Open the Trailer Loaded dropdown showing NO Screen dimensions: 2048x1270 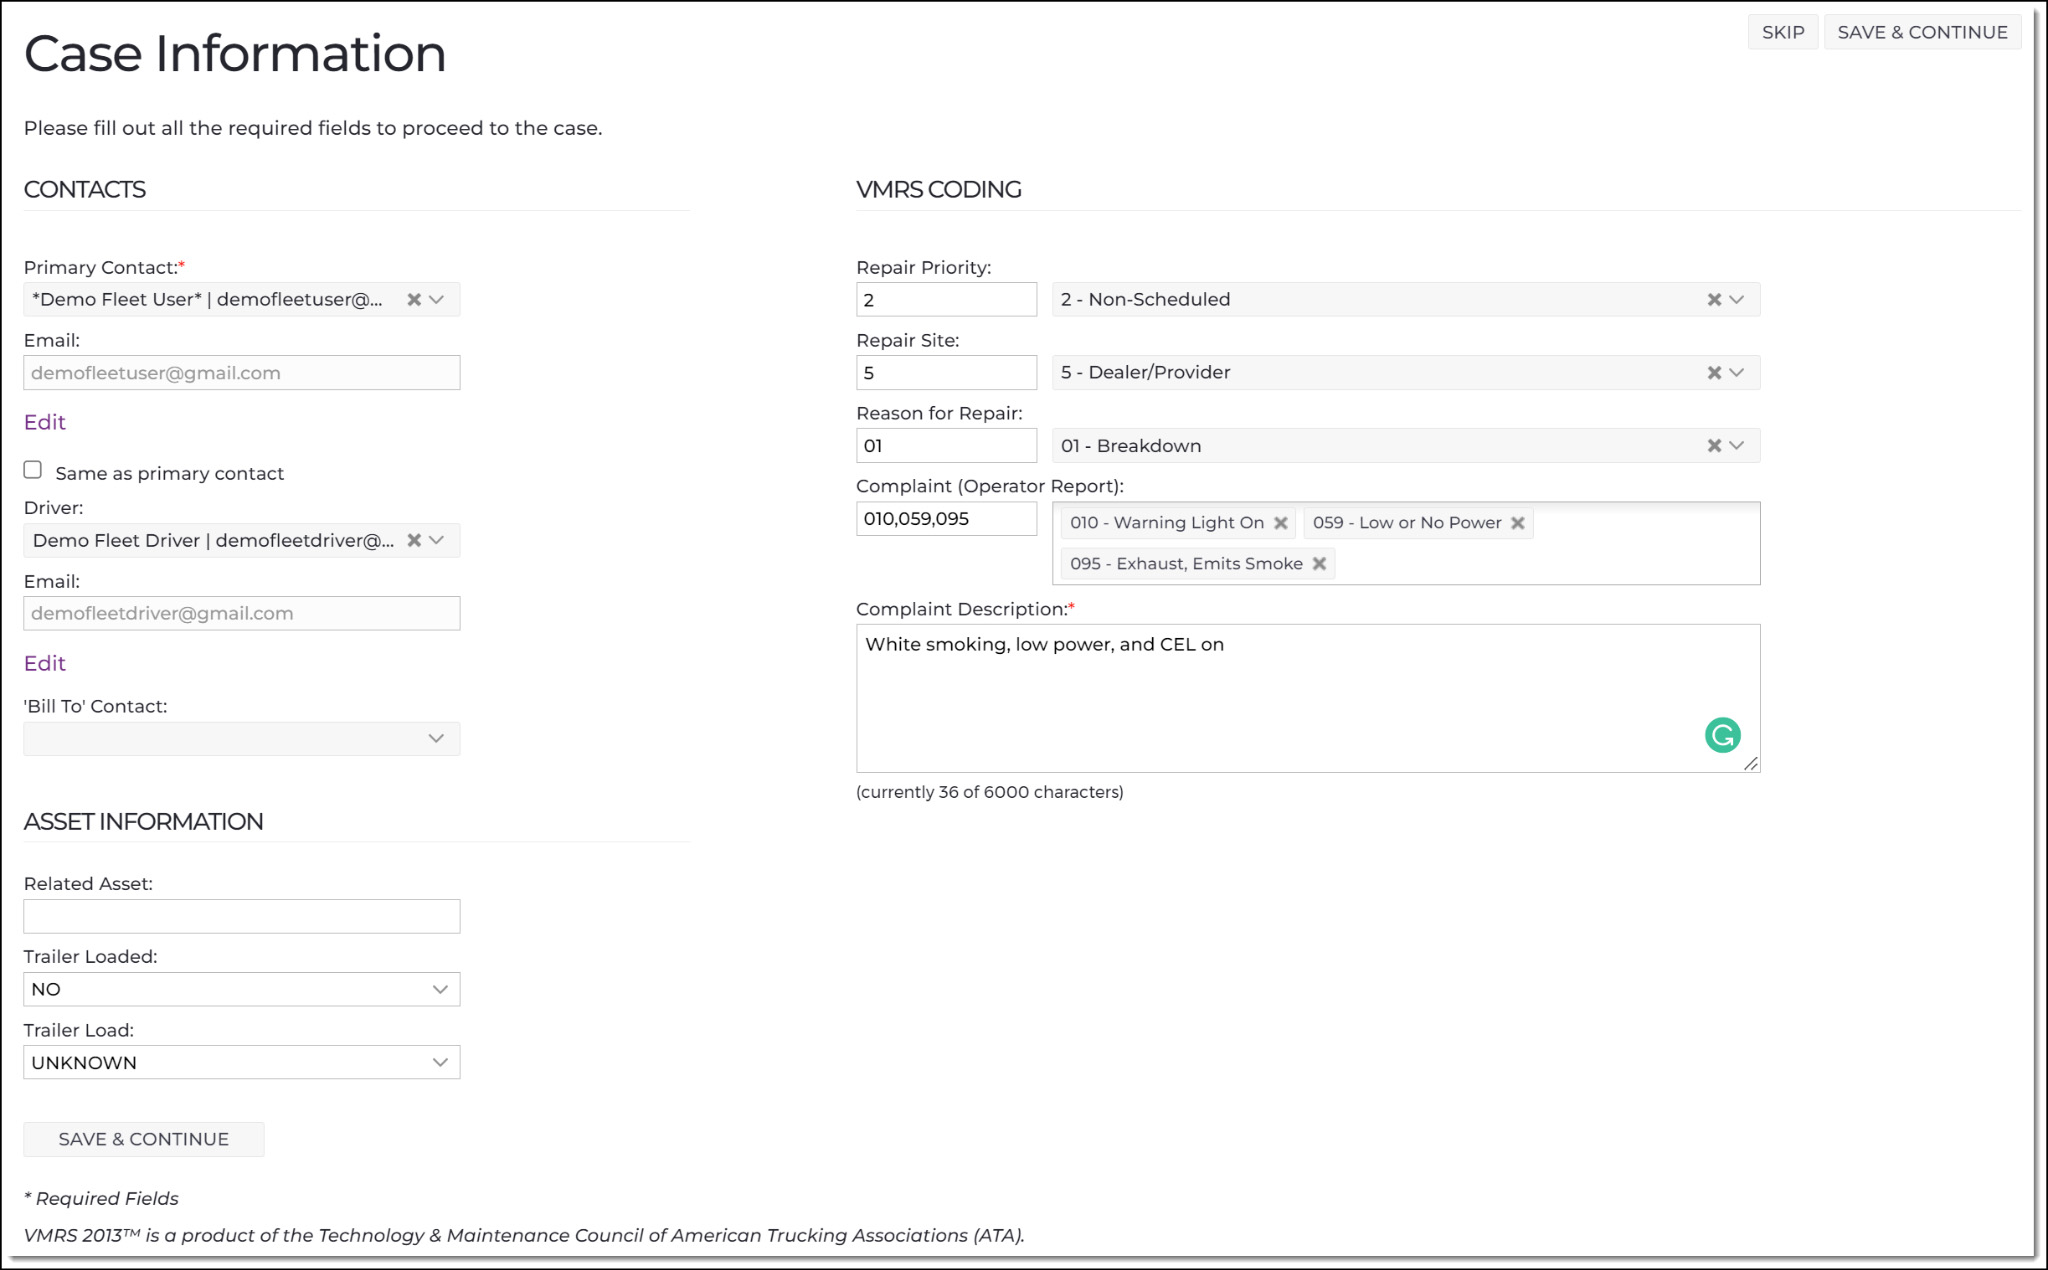coord(242,990)
